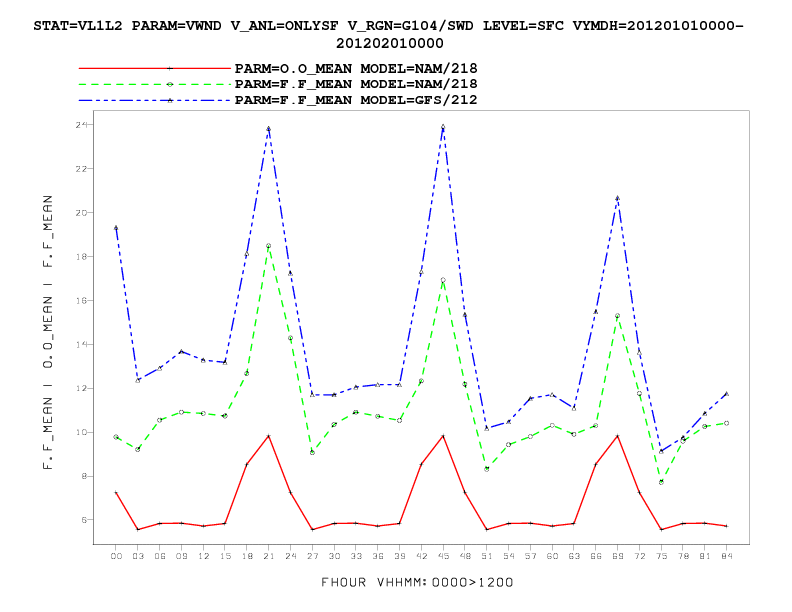Click x-axis tick label 15
This screenshot has width=792, height=612.
pos(225,556)
